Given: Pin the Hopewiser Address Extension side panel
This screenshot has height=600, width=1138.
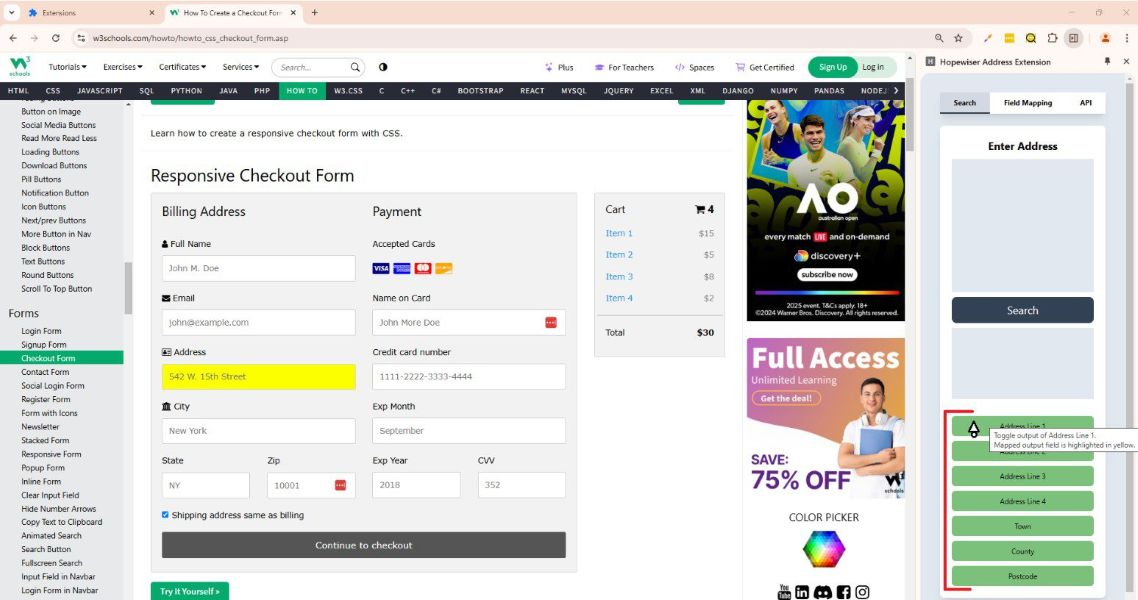Looking at the screenshot, I should tap(1107, 62).
